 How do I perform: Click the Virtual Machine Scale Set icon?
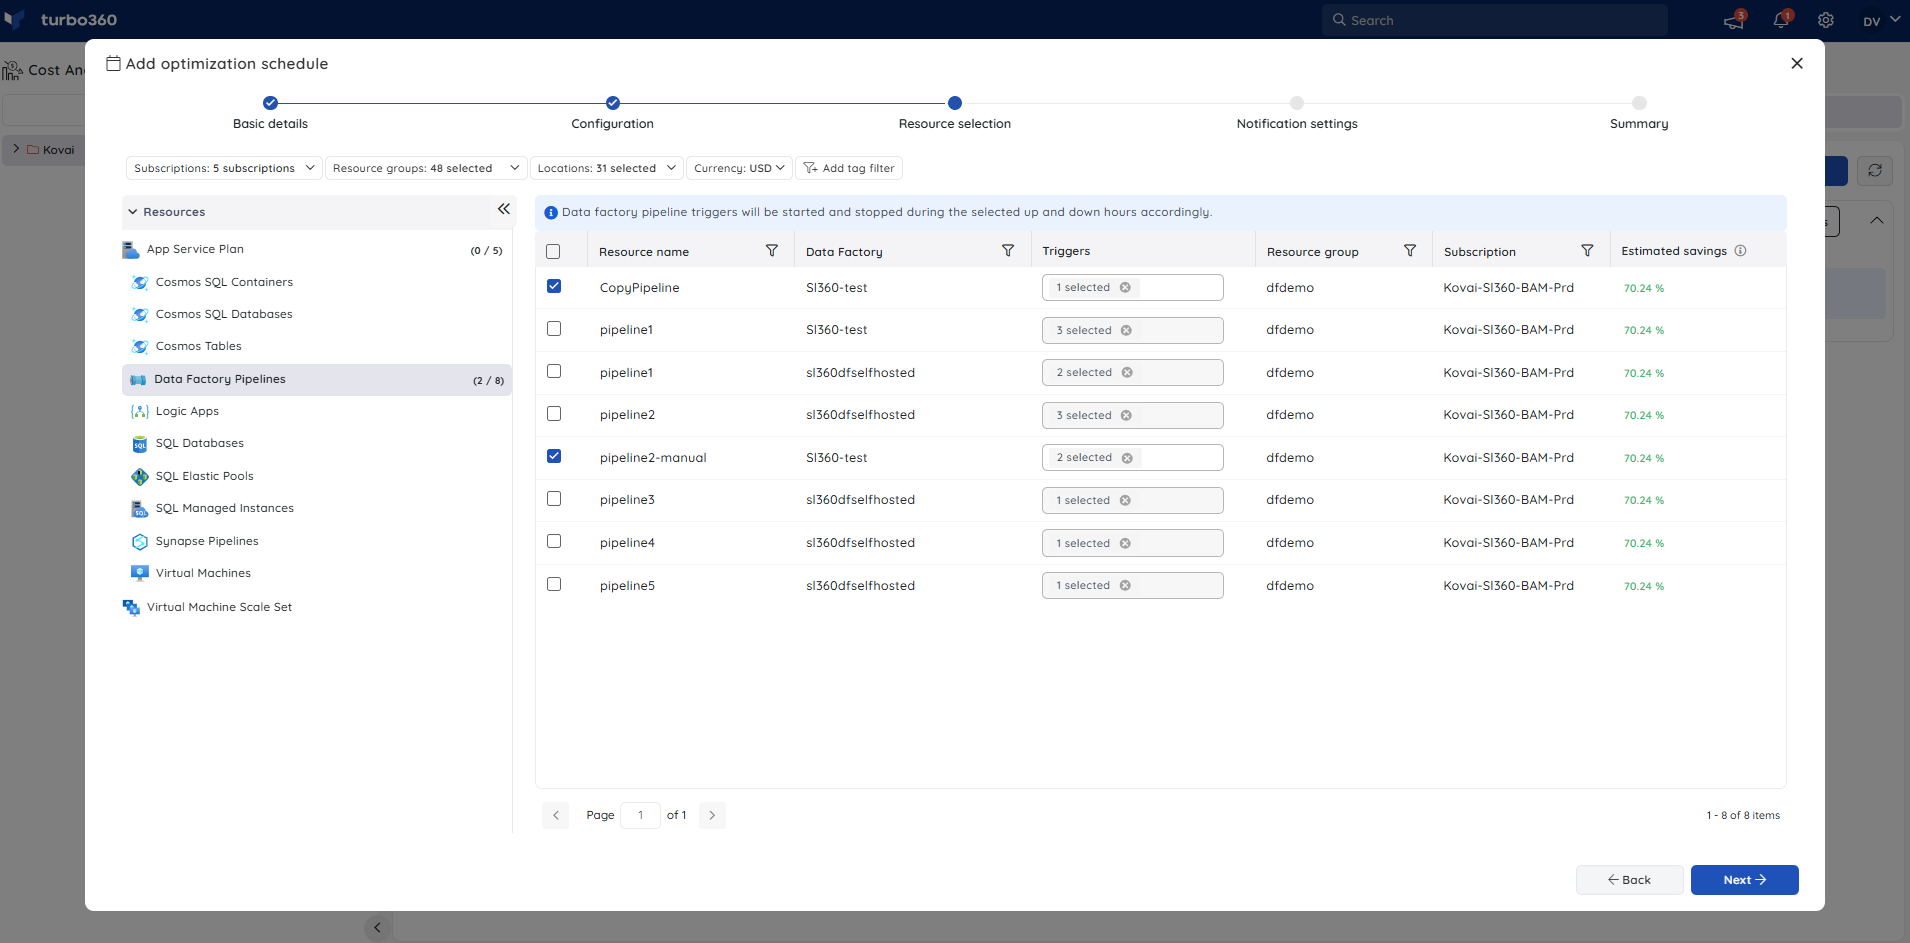pyautogui.click(x=131, y=608)
